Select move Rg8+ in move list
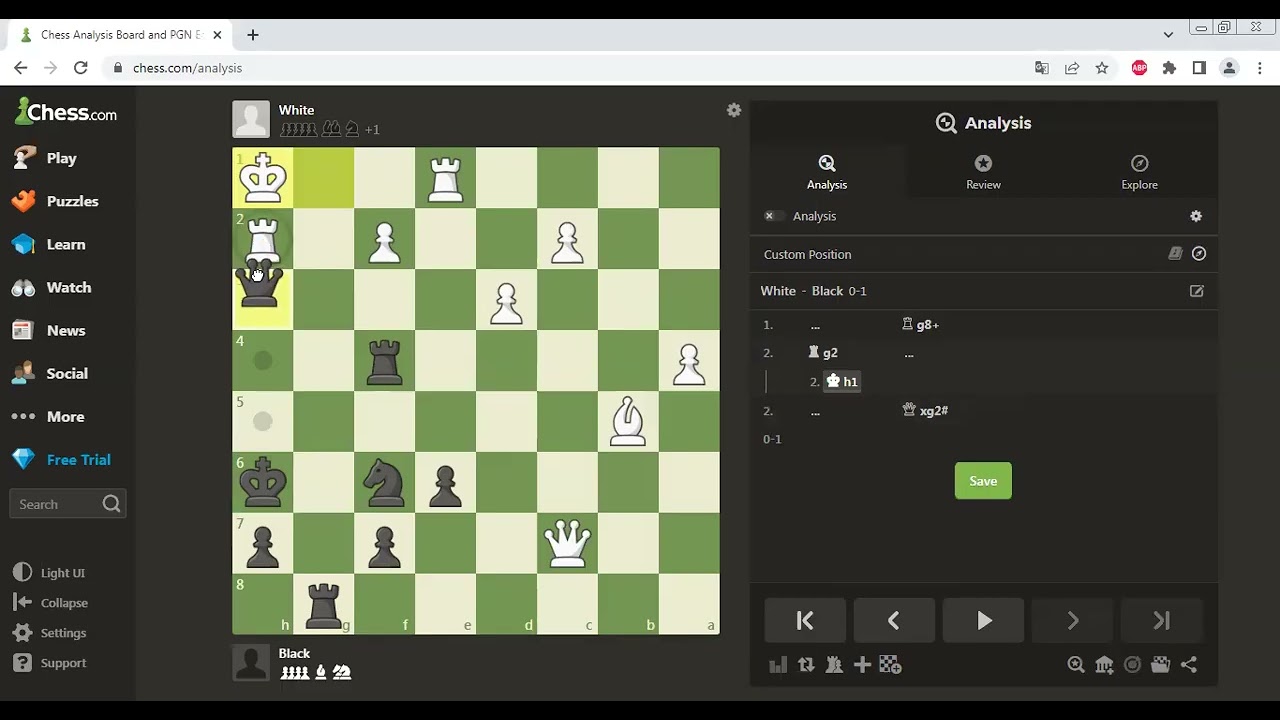The image size is (1280, 720). (x=920, y=324)
